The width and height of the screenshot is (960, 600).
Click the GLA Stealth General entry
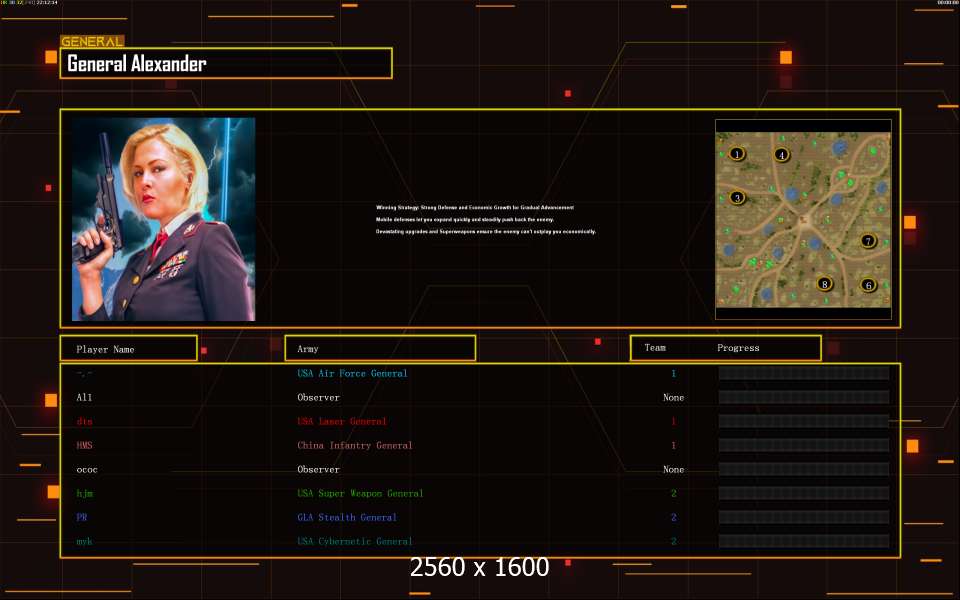coord(347,517)
